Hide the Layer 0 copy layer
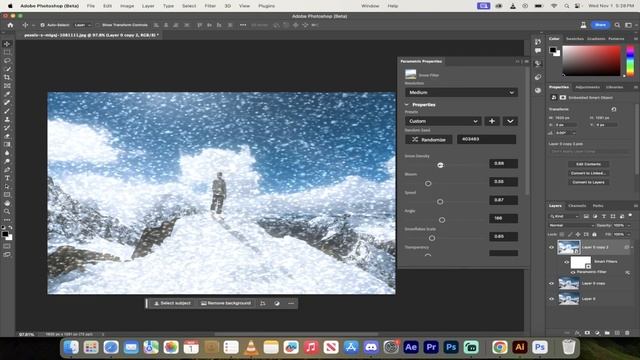Viewport: 640px width, 360px height. point(551,283)
